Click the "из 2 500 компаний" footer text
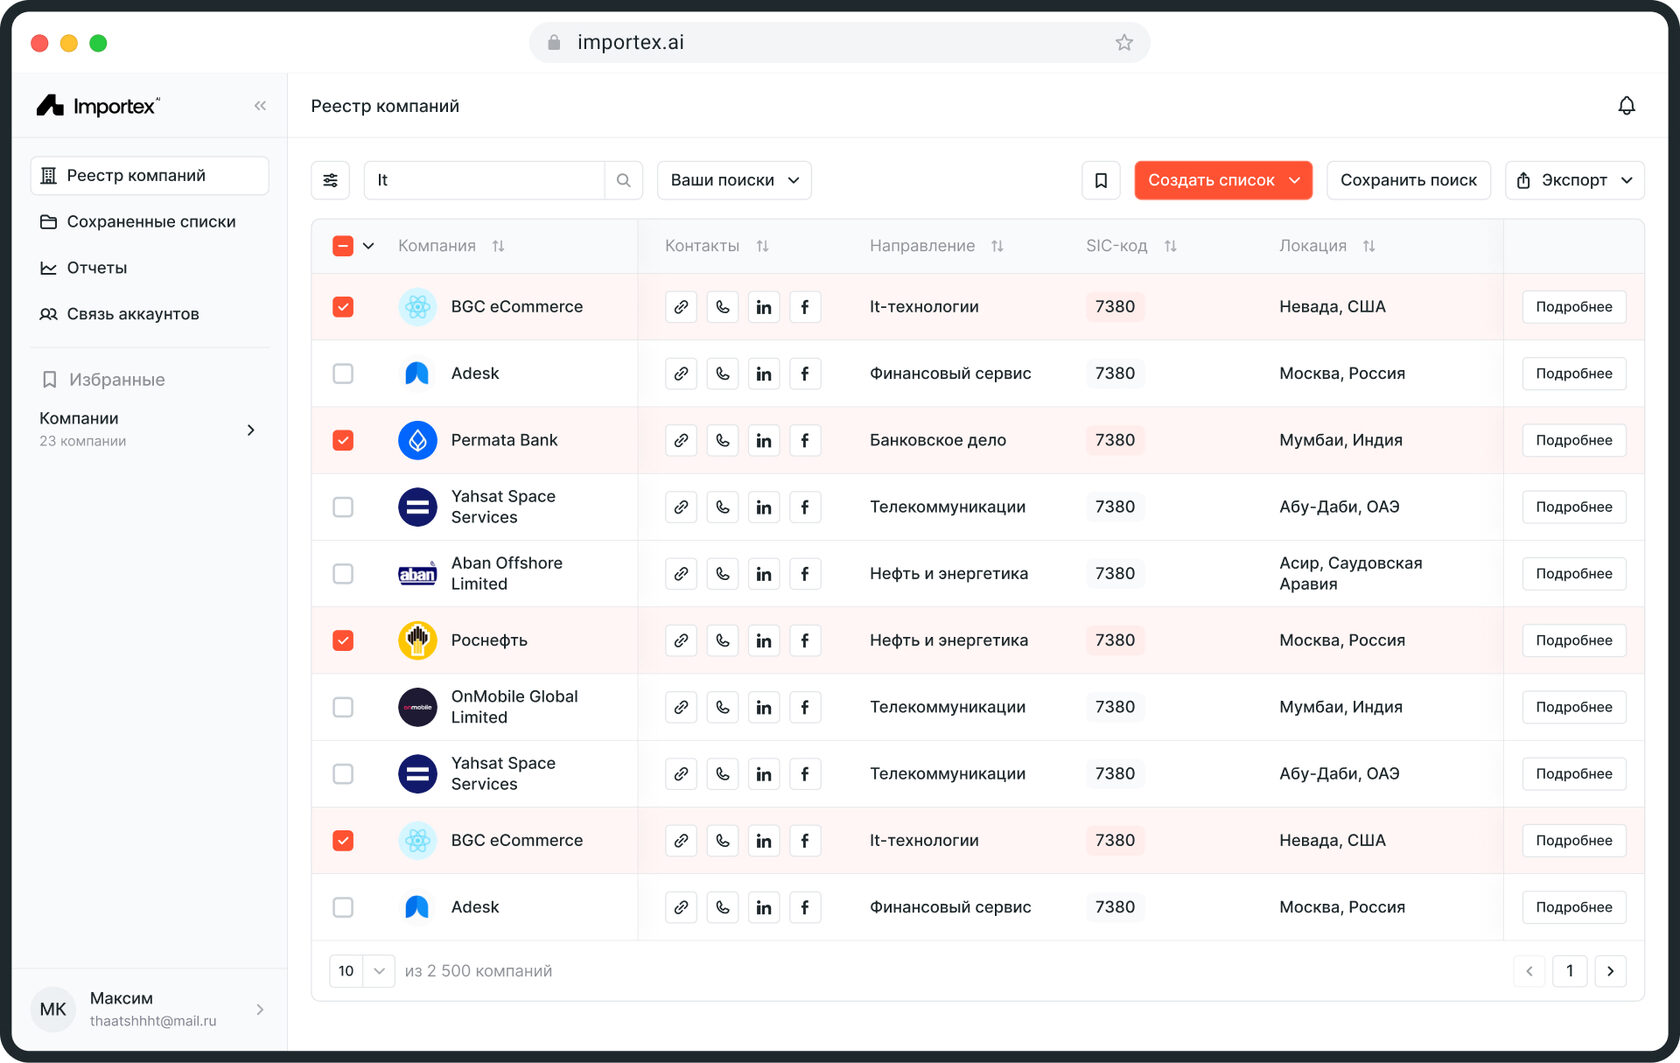1680x1063 pixels. pyautogui.click(x=478, y=971)
